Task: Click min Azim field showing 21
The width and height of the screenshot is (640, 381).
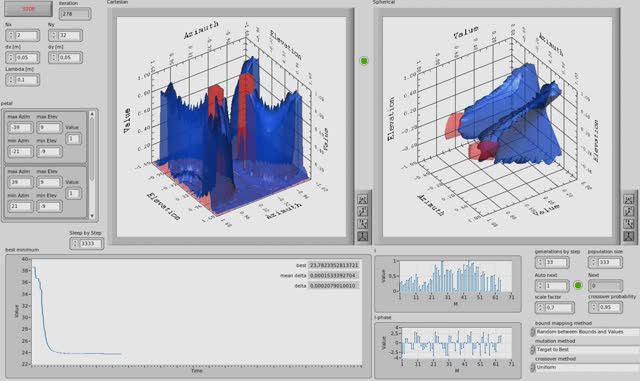Action: [x=20, y=207]
